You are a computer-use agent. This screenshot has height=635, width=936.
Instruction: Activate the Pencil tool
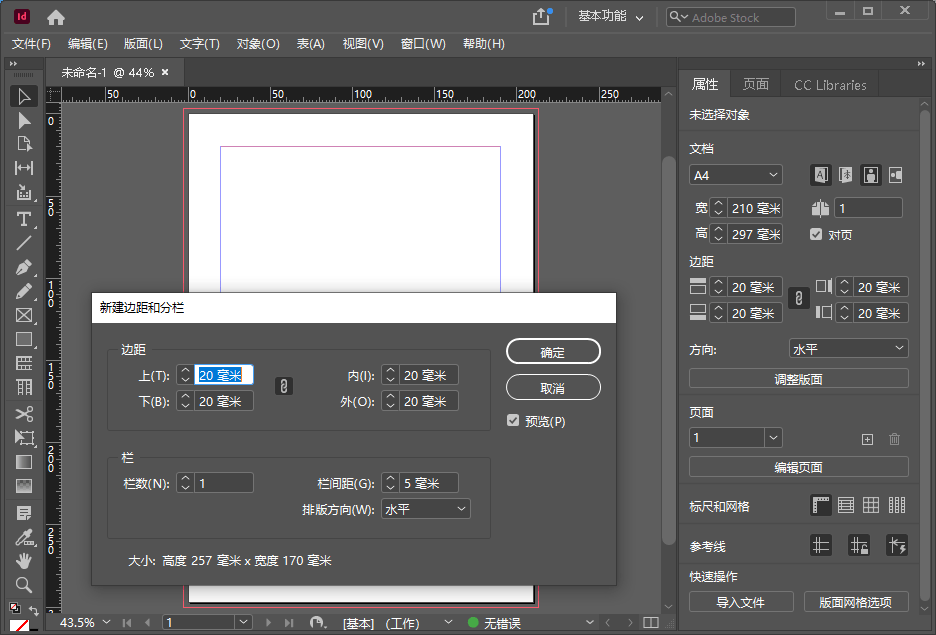[x=24, y=291]
